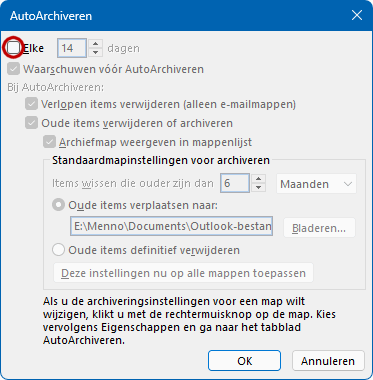Toggle Oude items verwijderen of archiveren
The width and height of the screenshot is (373, 380).
click(x=31, y=123)
